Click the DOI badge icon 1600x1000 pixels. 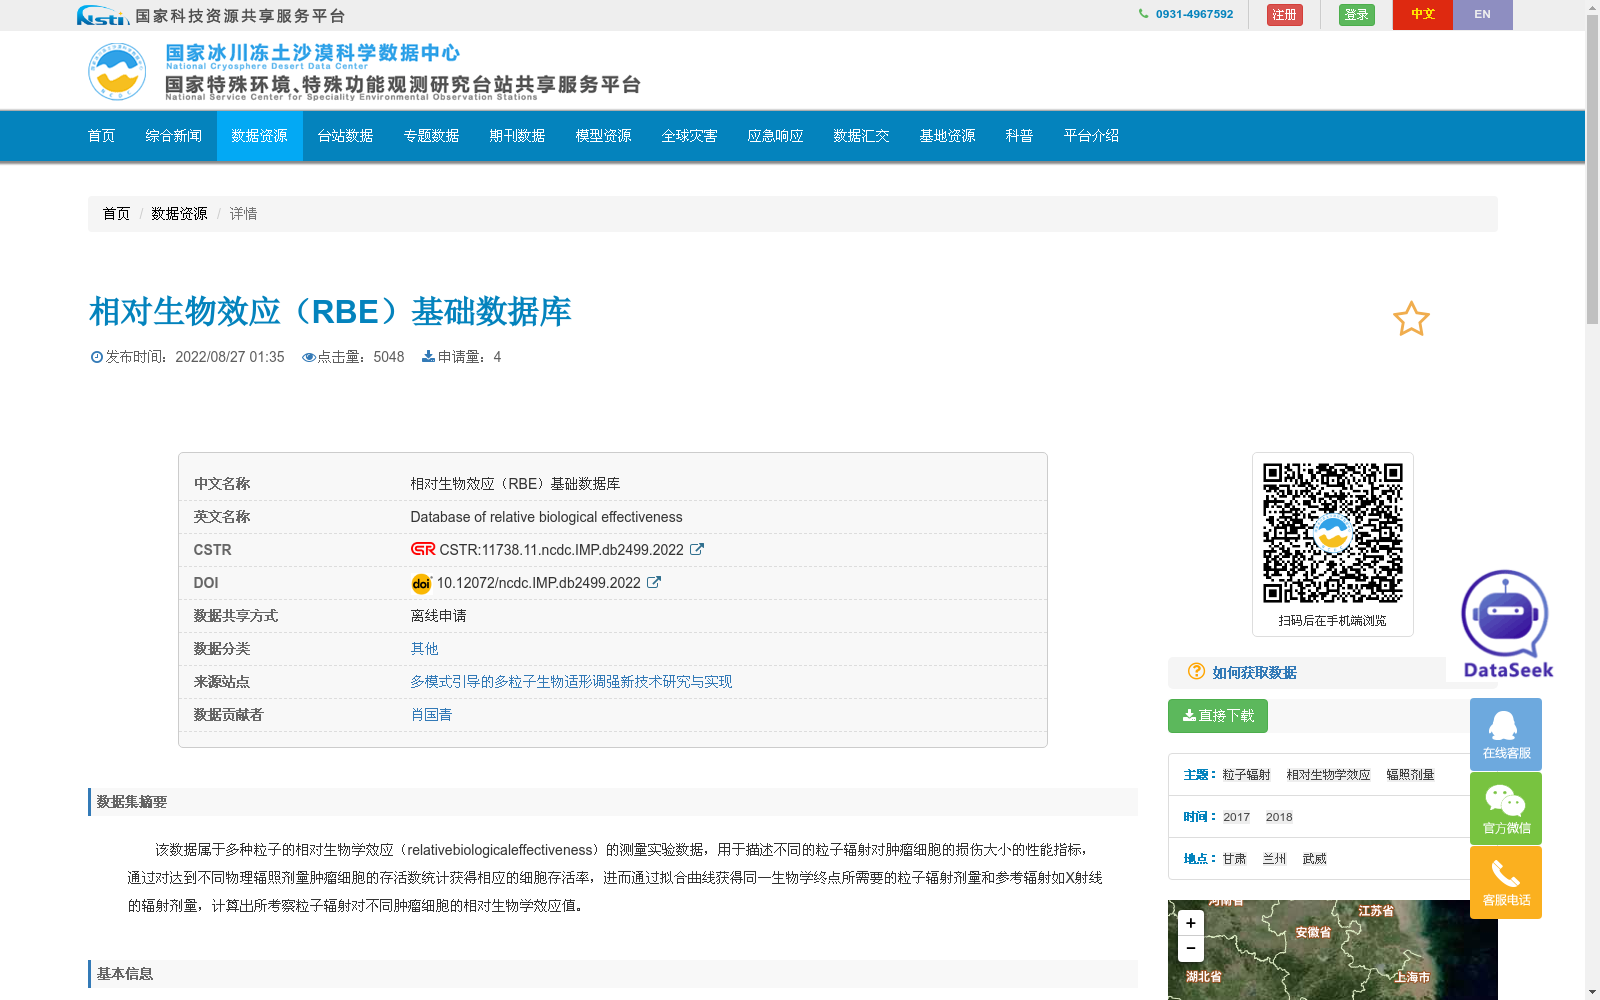421,583
